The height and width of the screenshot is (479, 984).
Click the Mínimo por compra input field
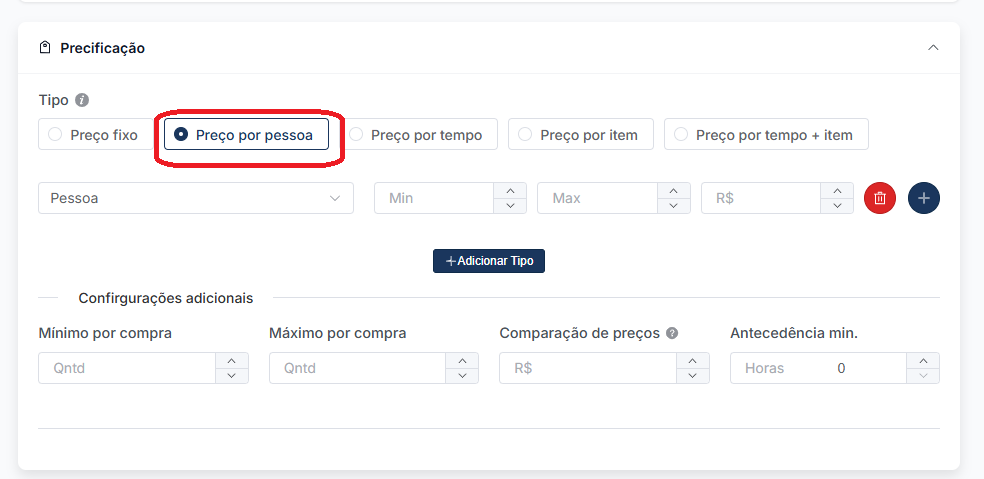coord(127,368)
